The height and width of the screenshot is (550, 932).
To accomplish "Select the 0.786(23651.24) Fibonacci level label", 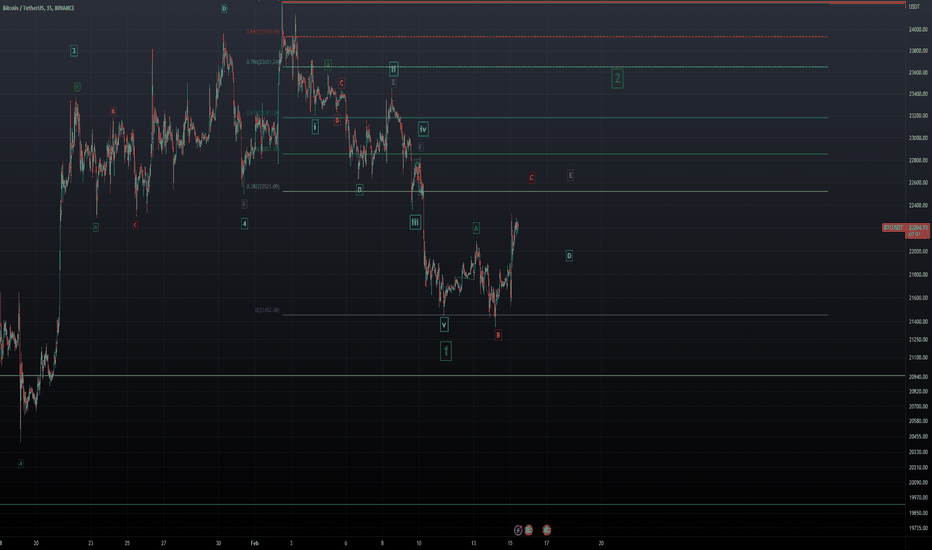I will [x=263, y=62].
